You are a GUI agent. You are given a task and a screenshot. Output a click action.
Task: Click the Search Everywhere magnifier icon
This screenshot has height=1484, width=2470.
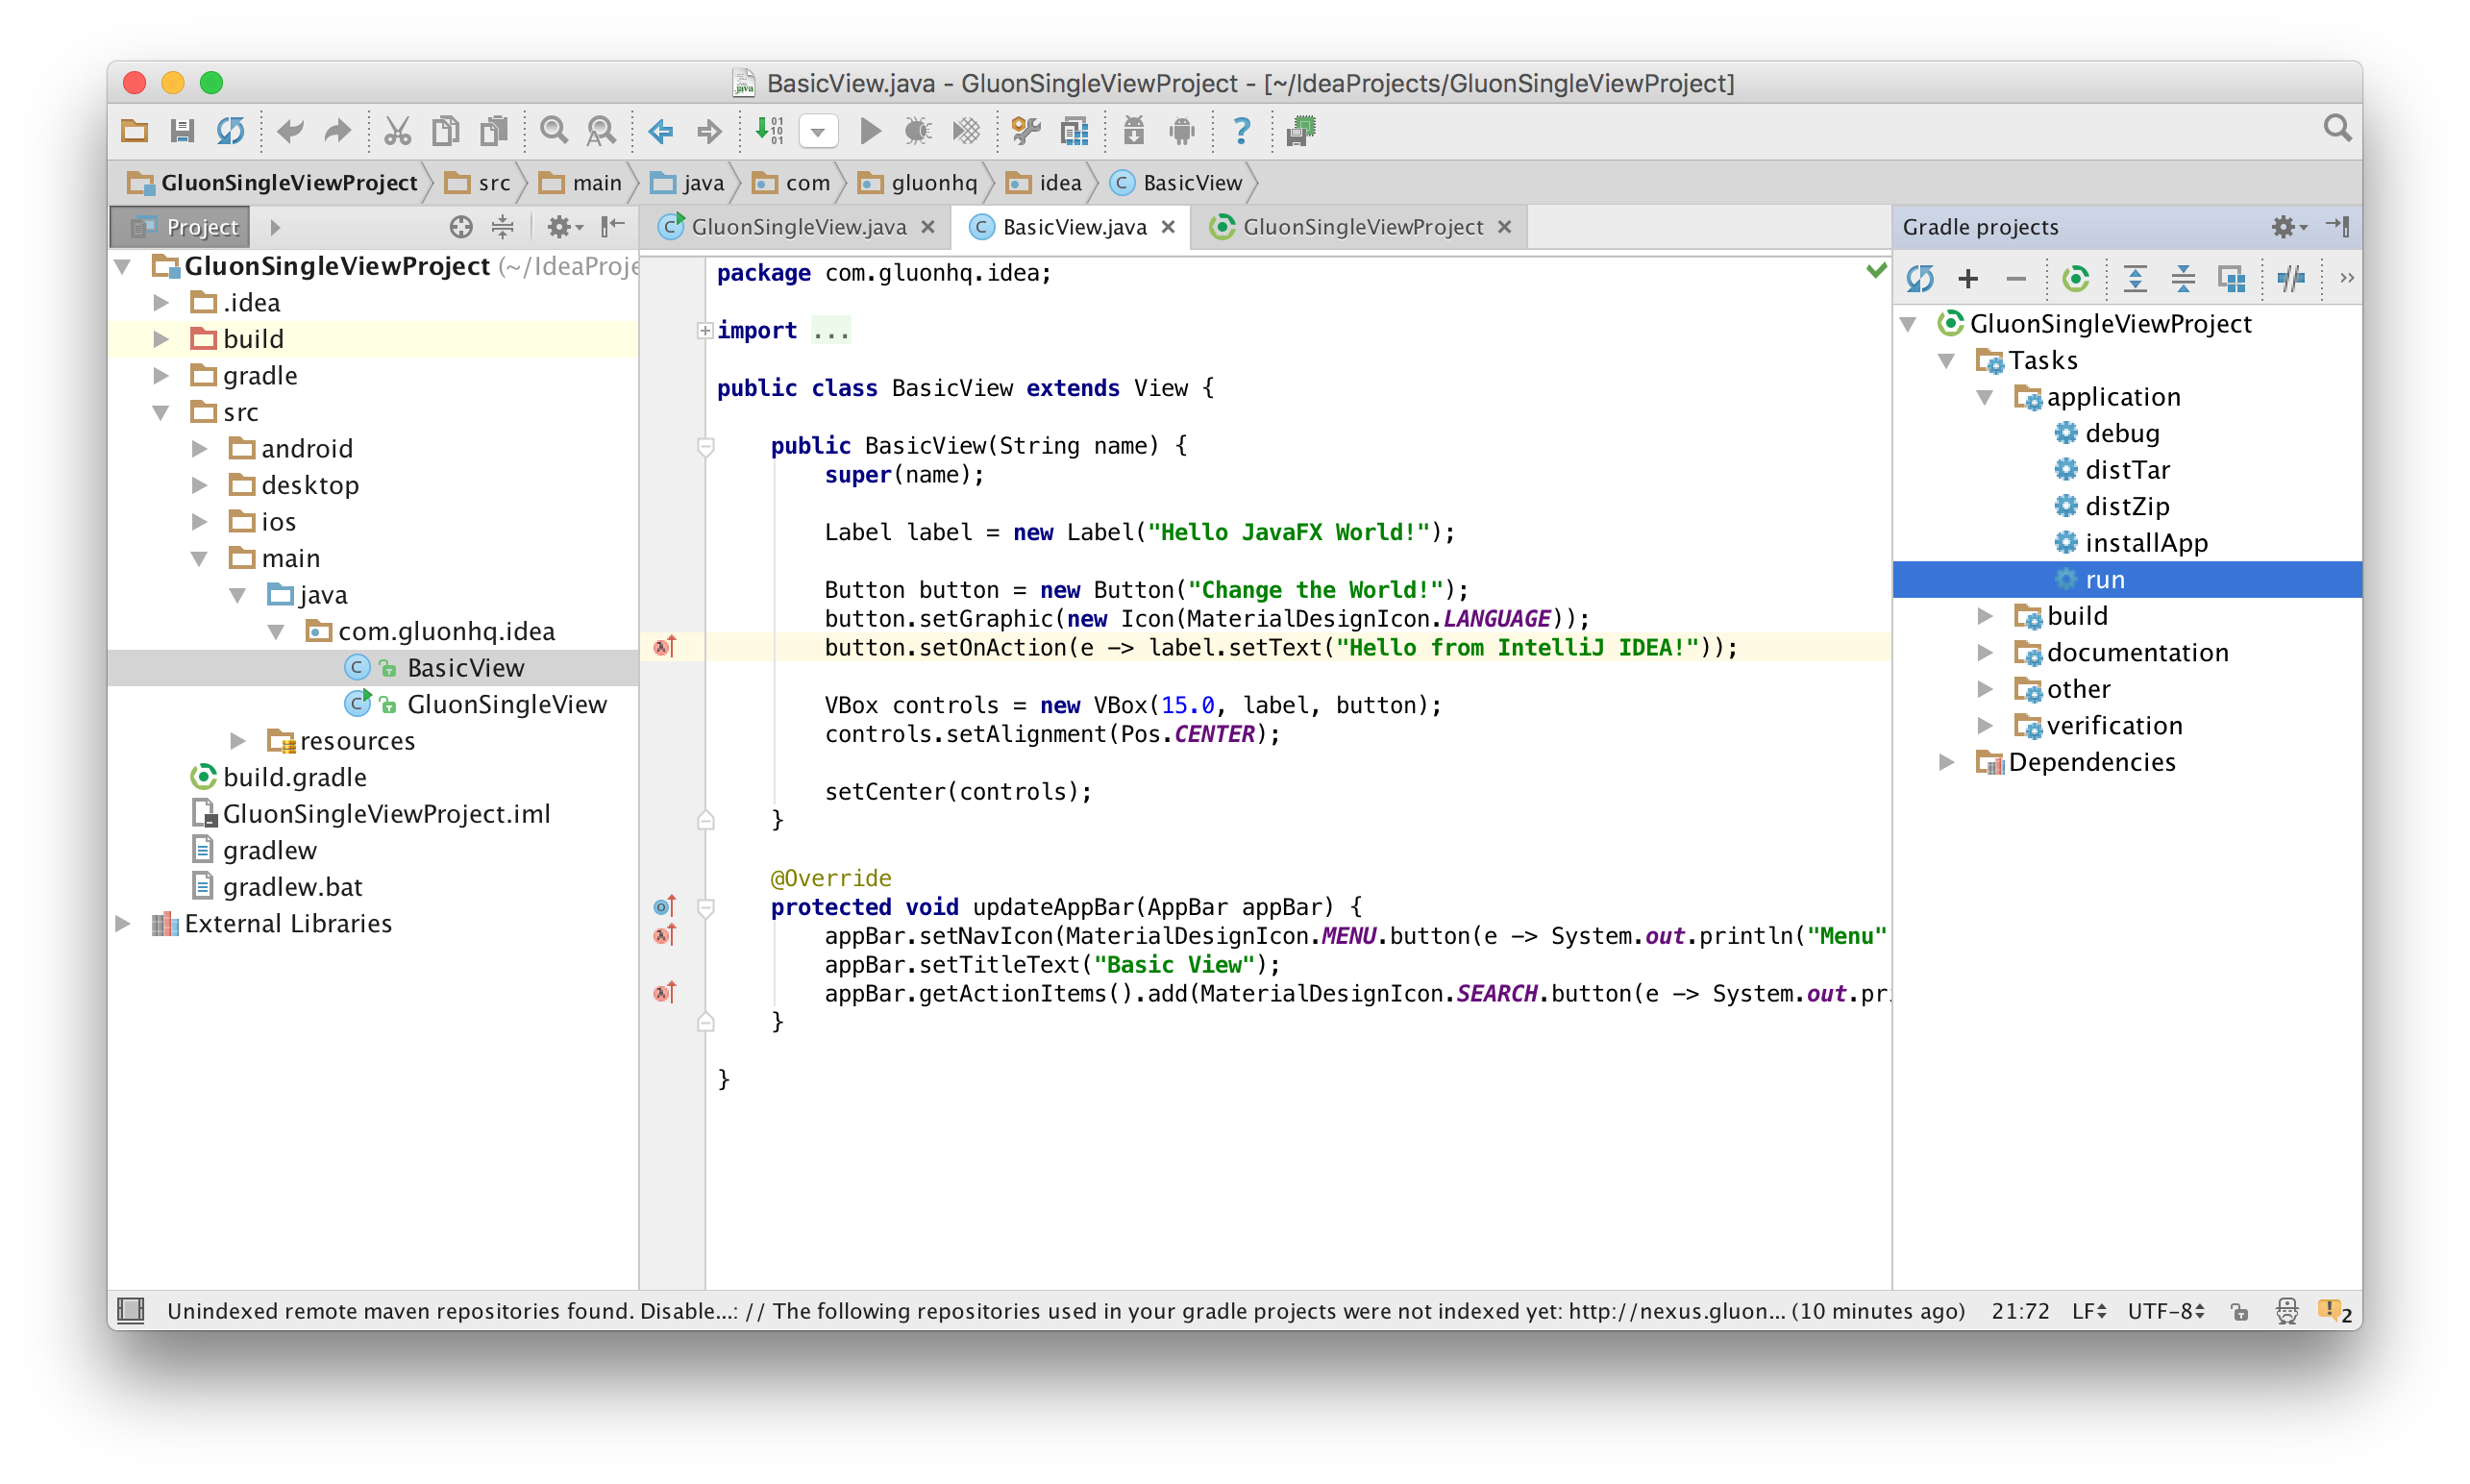click(x=2337, y=128)
